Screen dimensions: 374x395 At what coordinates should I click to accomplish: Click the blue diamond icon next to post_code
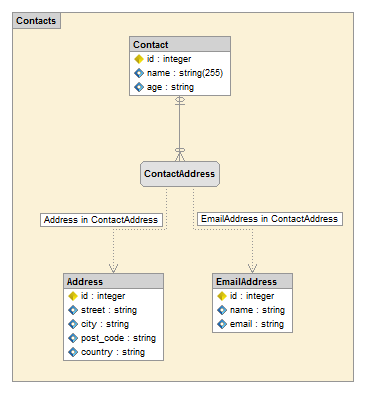point(73,338)
